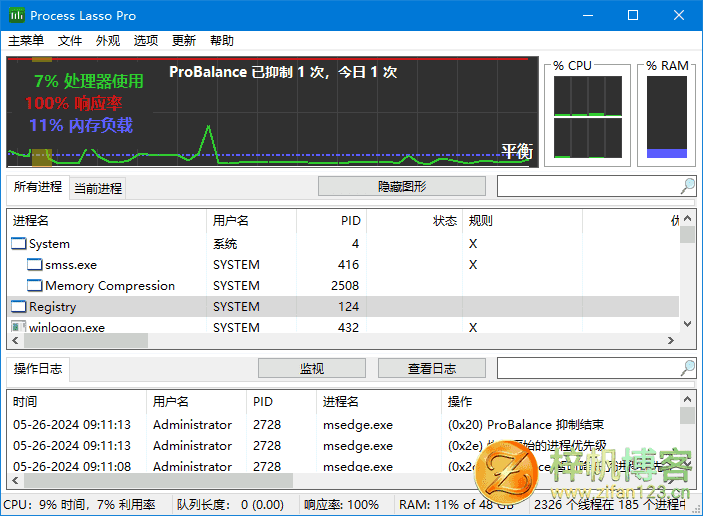Select the Memory Compression row
703x516 pixels.
pyautogui.click(x=343, y=286)
